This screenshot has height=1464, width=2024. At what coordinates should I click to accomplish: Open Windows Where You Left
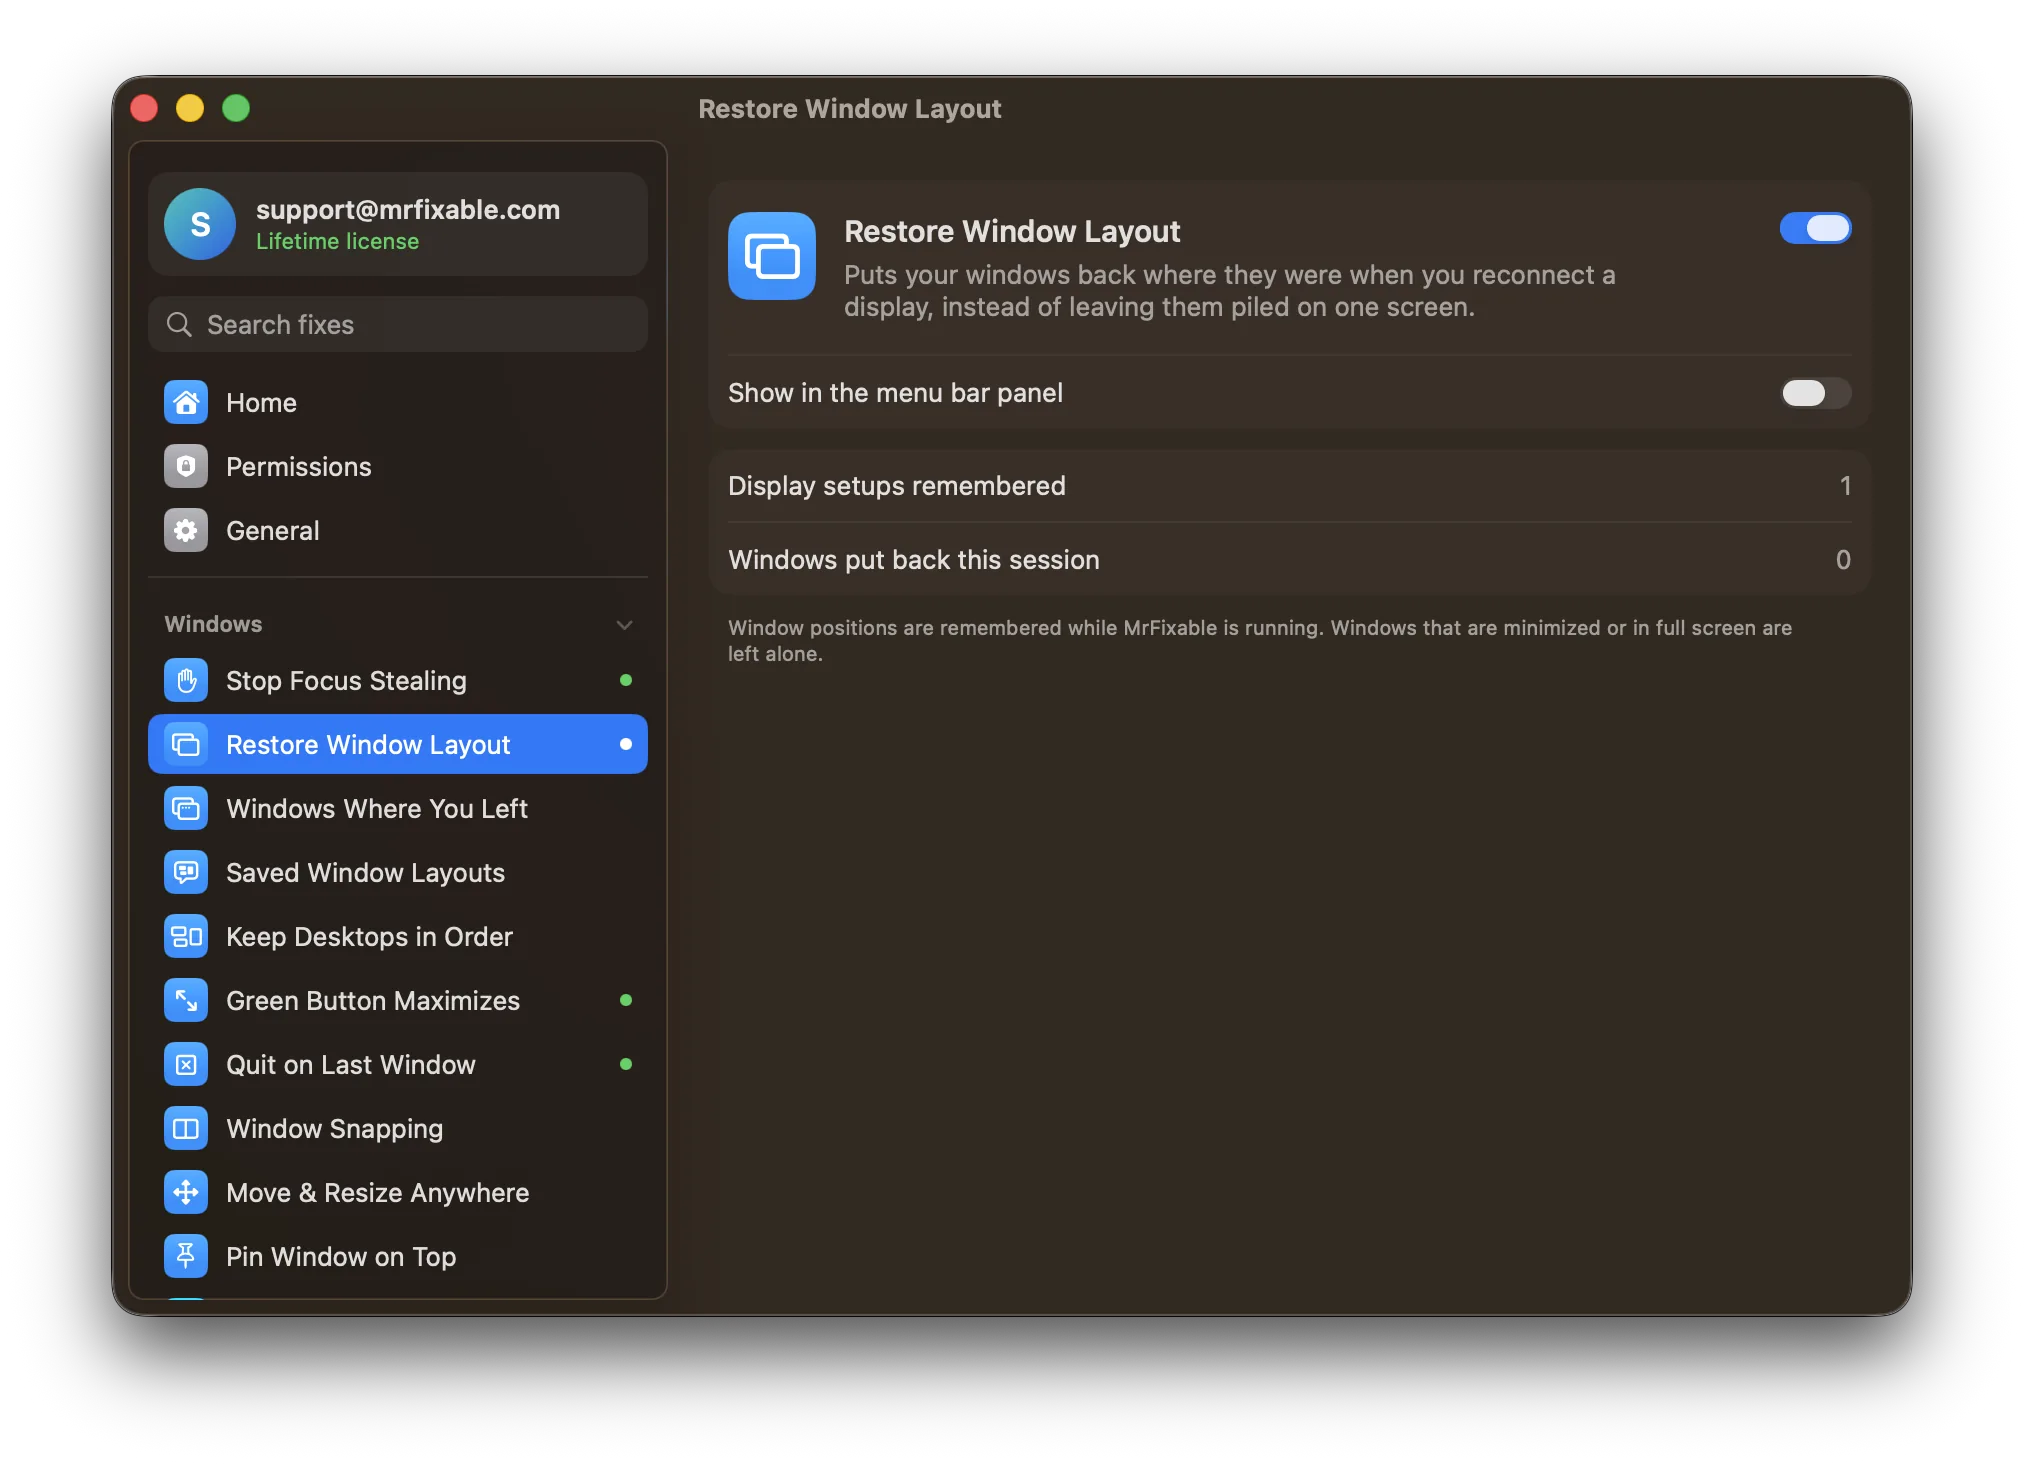[398, 809]
